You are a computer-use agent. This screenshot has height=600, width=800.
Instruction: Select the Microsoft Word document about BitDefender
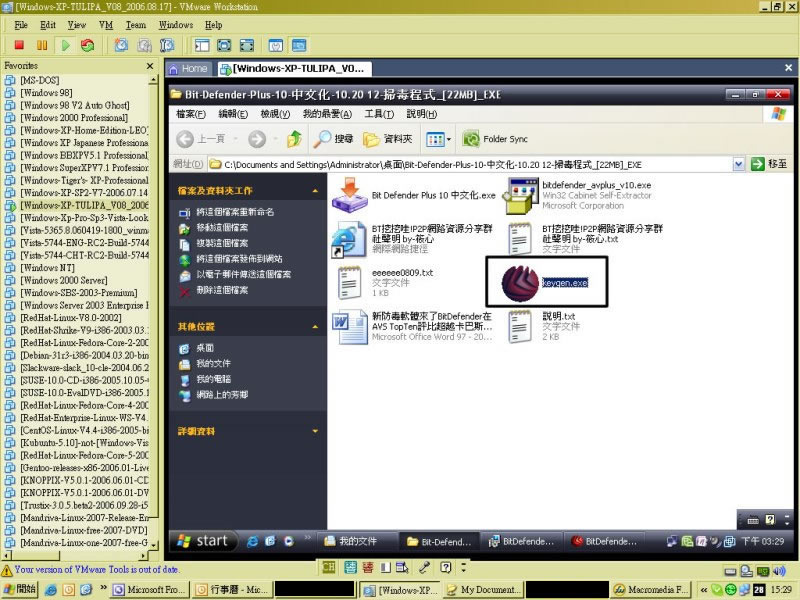(412, 326)
